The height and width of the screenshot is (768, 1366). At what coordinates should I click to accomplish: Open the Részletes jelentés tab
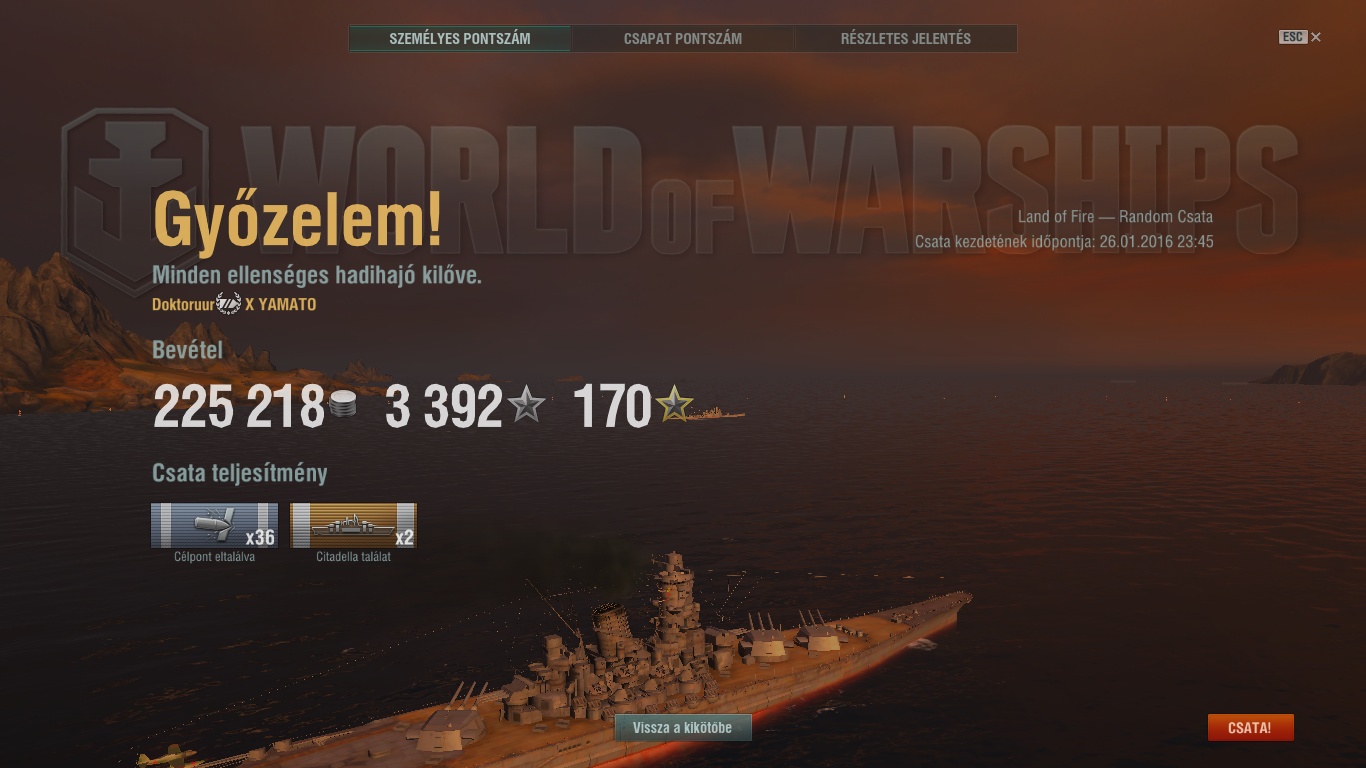tap(906, 39)
